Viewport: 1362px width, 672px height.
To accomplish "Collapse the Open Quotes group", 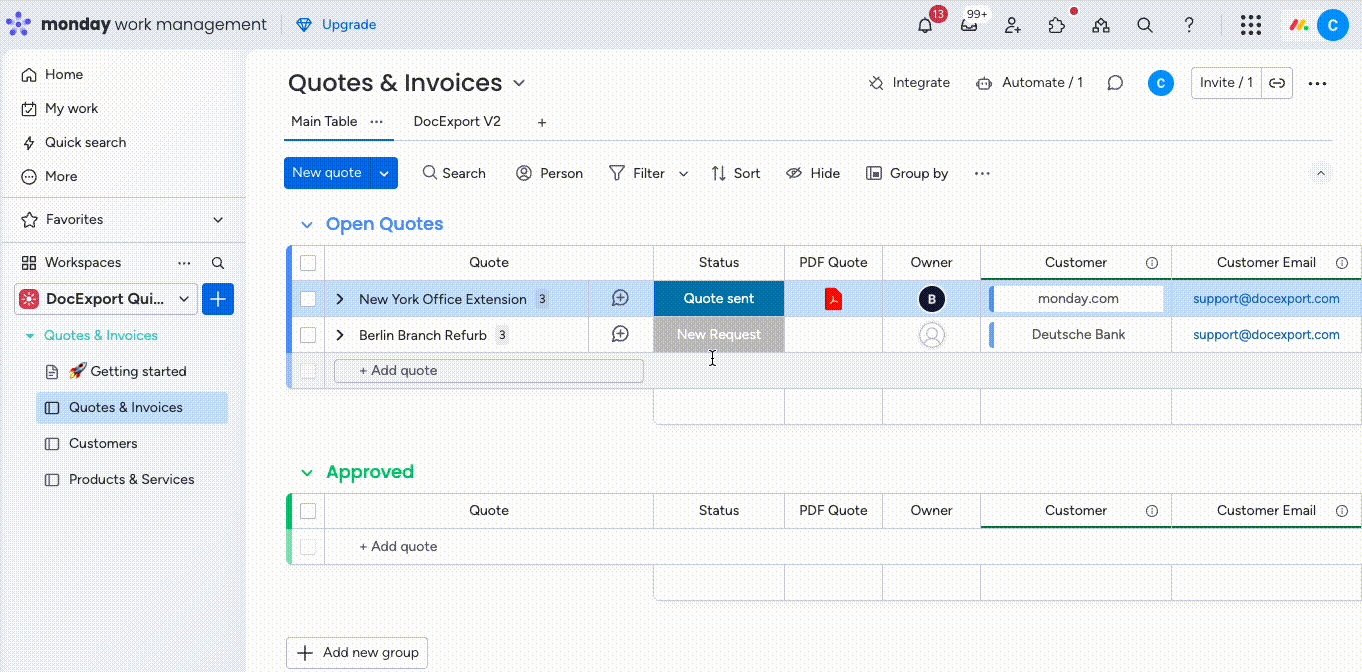I will (307, 225).
